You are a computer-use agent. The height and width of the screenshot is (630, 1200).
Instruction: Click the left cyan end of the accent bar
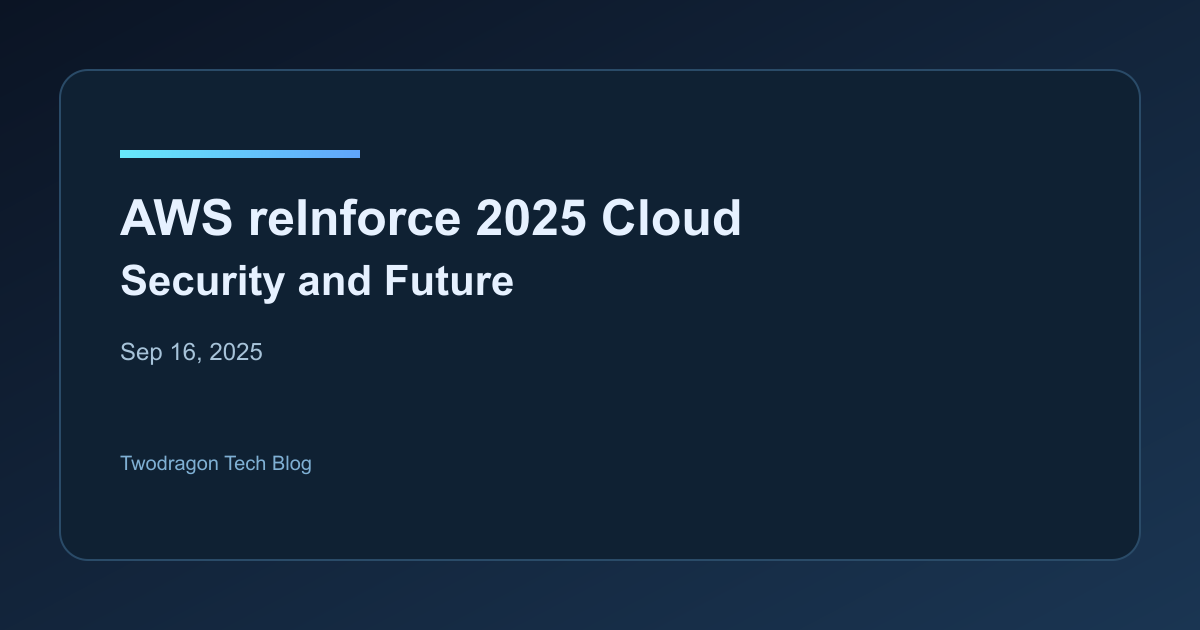(126, 154)
